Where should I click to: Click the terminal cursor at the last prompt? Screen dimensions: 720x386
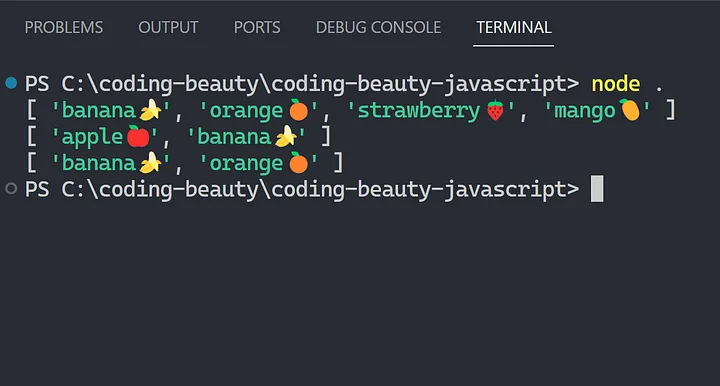pyautogui.click(x=597, y=189)
